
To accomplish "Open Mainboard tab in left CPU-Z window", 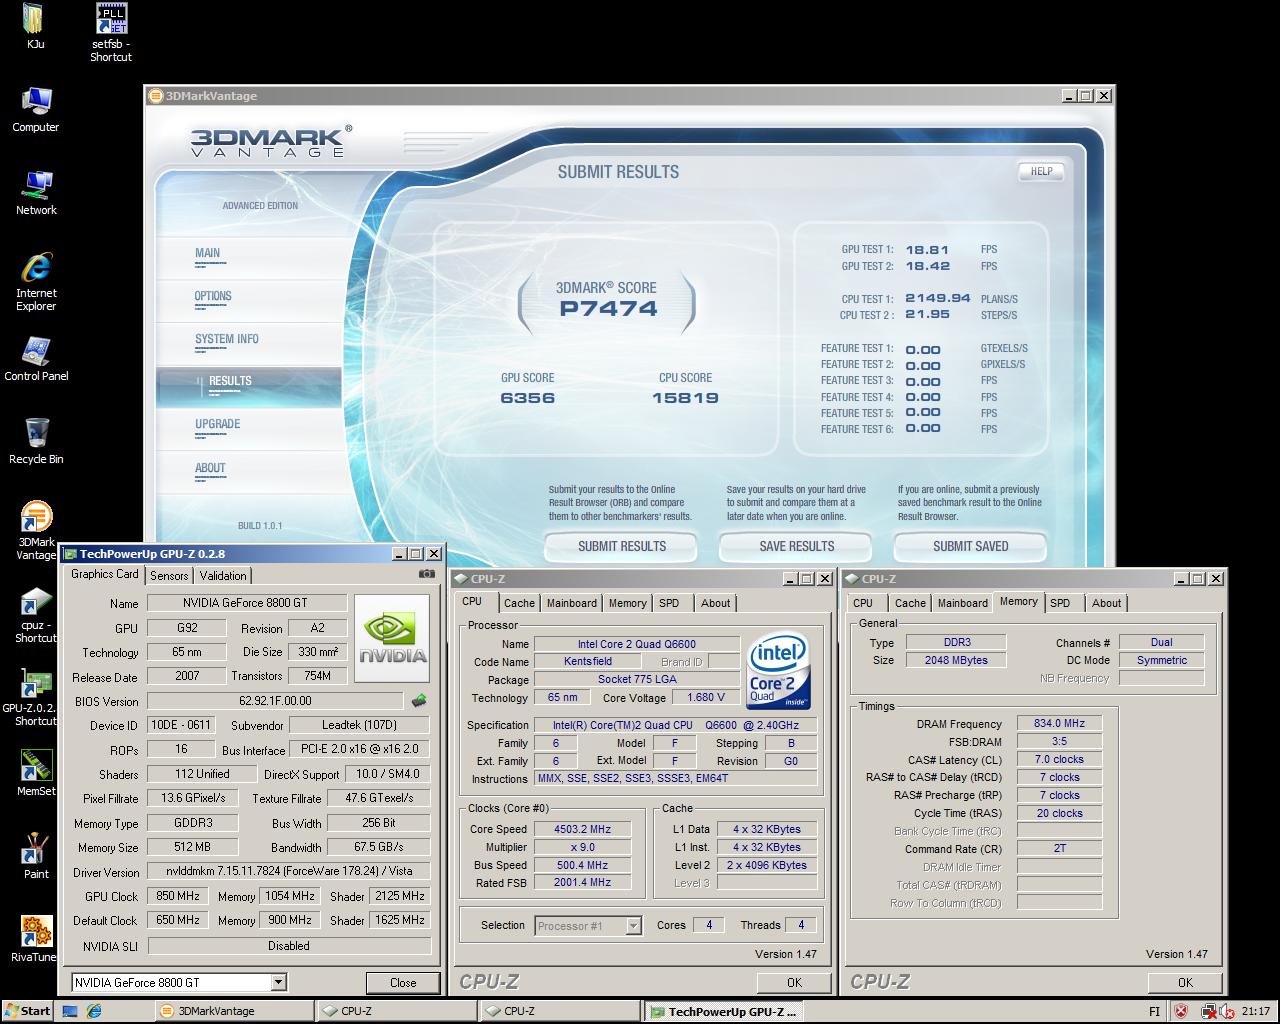I will click(572, 603).
